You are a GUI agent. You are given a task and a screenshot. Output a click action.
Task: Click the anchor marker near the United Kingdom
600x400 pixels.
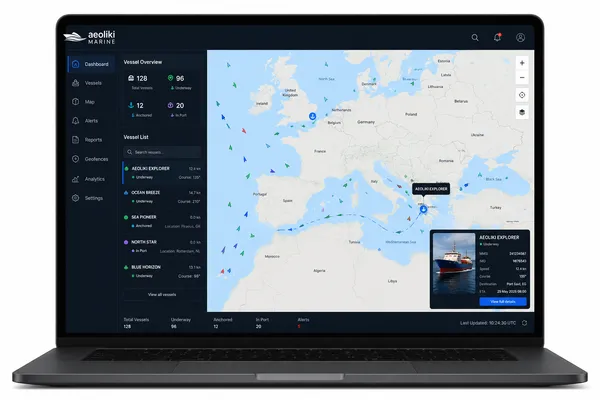pyautogui.click(x=313, y=116)
